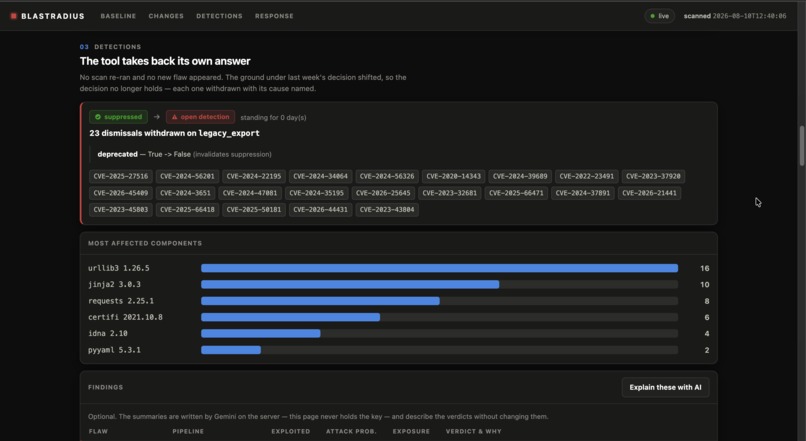Click the pyyaml 5.3.1 bar

pos(439,350)
